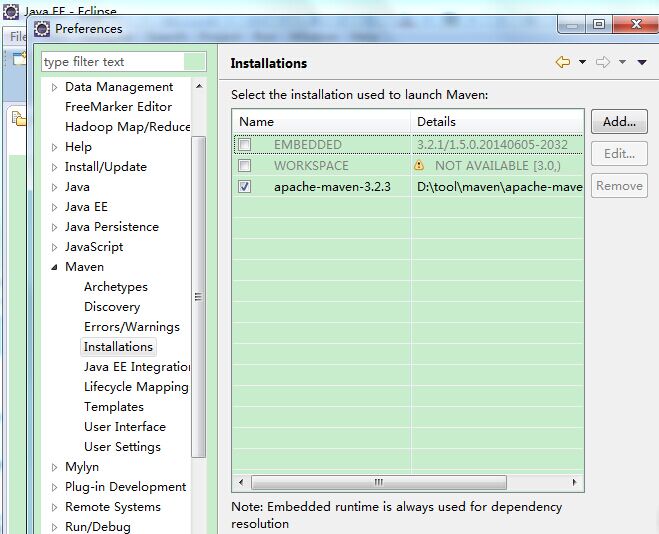Expand the JavaScript tree node

coord(54,247)
